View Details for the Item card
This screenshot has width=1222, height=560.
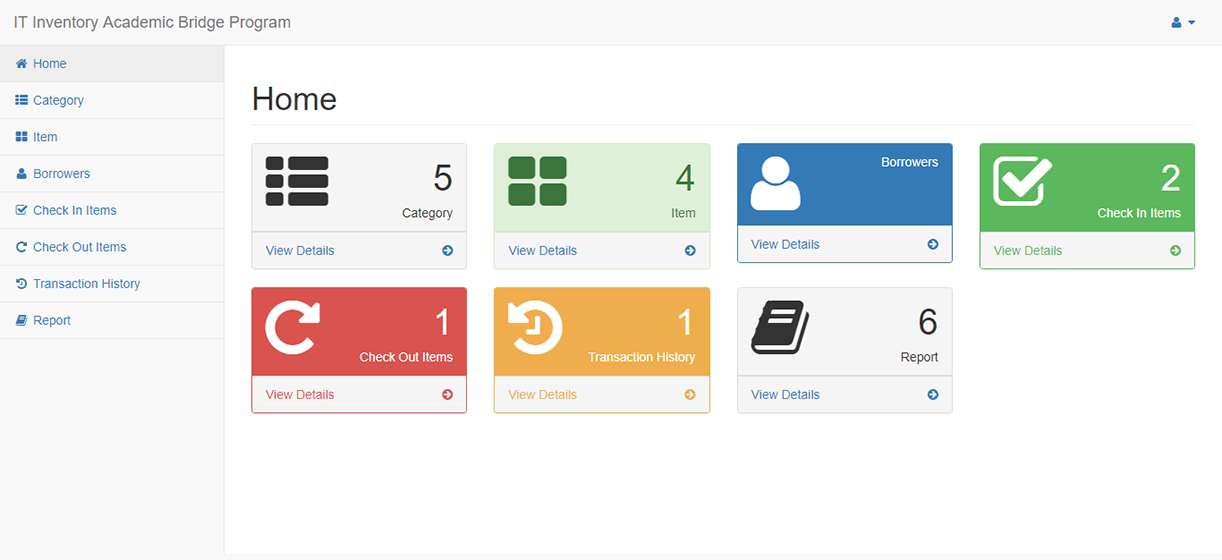point(542,251)
